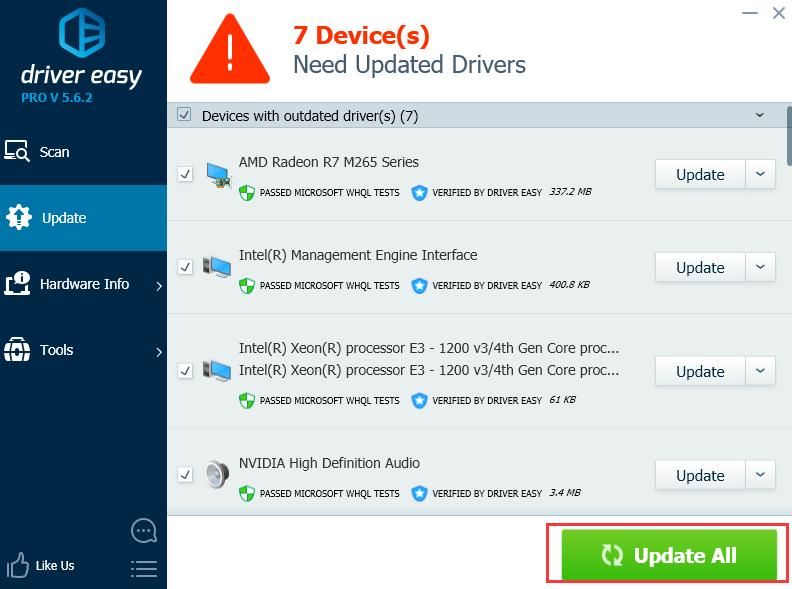
Task: Click Intel(R) Management Engine Interface name
Action: [358, 255]
